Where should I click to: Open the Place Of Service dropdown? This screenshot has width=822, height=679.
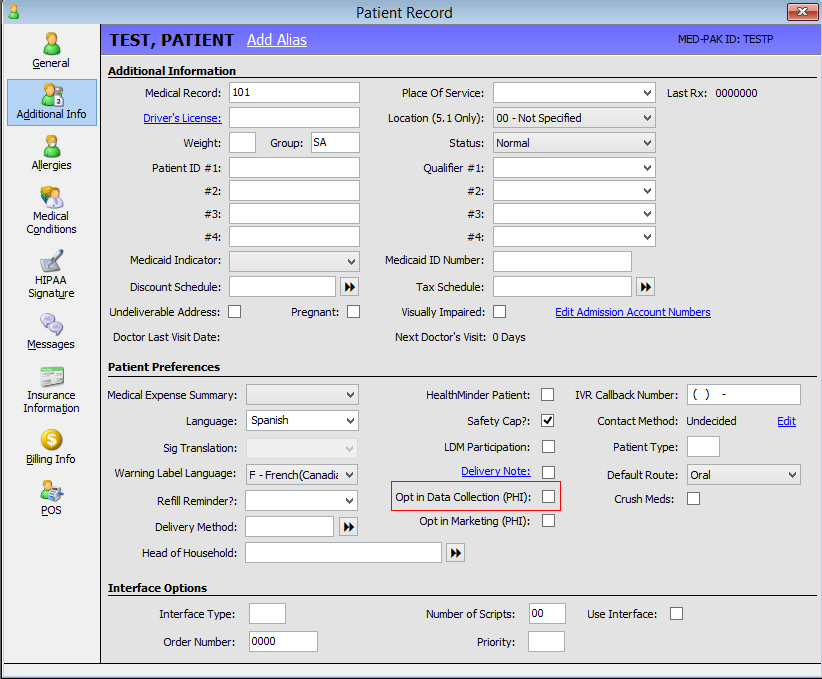coord(574,93)
